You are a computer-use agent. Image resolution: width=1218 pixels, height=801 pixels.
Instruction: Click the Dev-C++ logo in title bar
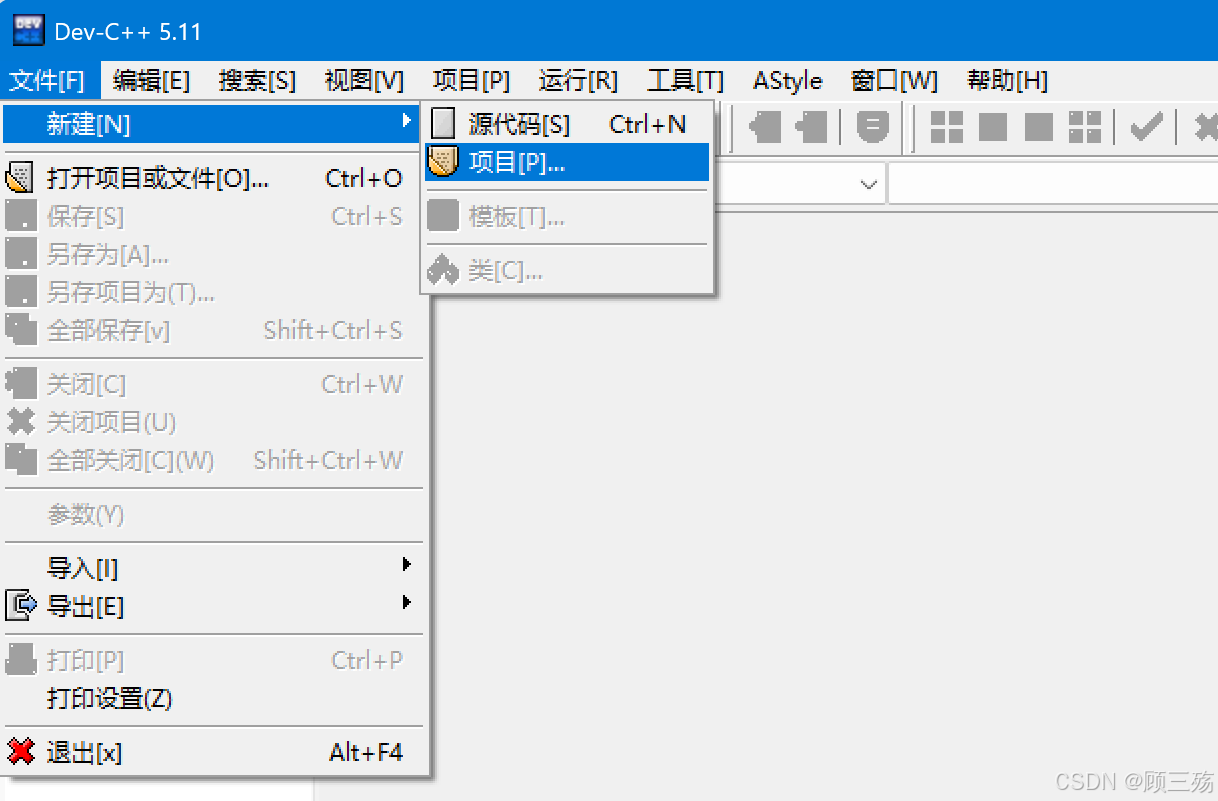[x=28, y=30]
